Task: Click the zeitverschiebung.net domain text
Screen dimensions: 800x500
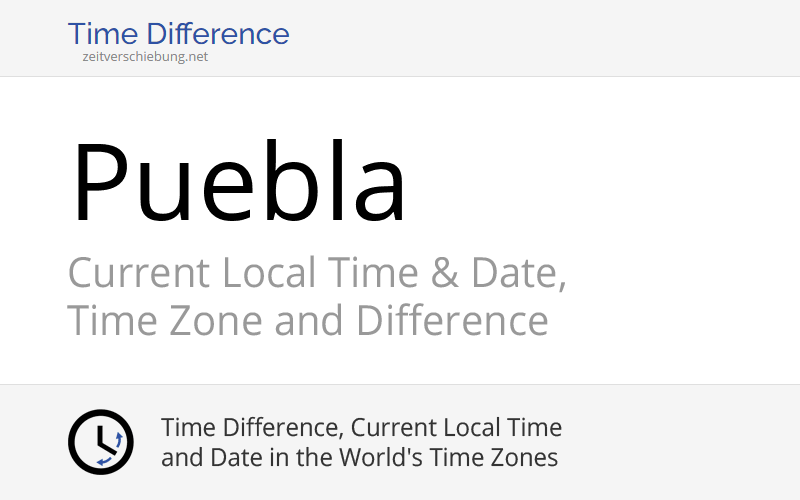Action: pyautogui.click(x=145, y=57)
